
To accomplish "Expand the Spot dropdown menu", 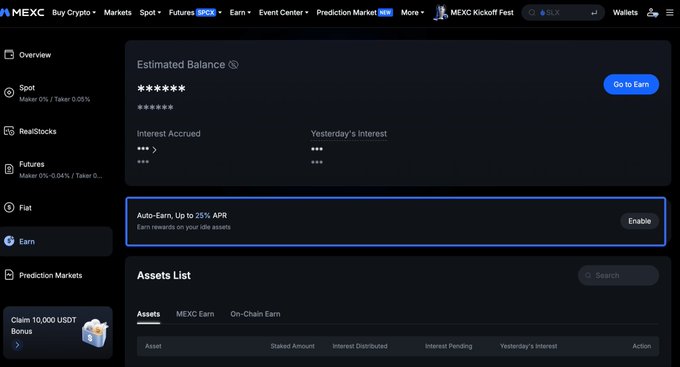I will (x=150, y=13).
